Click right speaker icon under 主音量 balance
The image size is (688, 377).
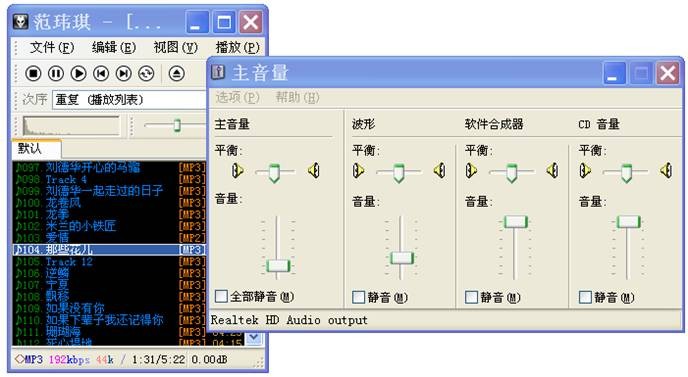(314, 170)
